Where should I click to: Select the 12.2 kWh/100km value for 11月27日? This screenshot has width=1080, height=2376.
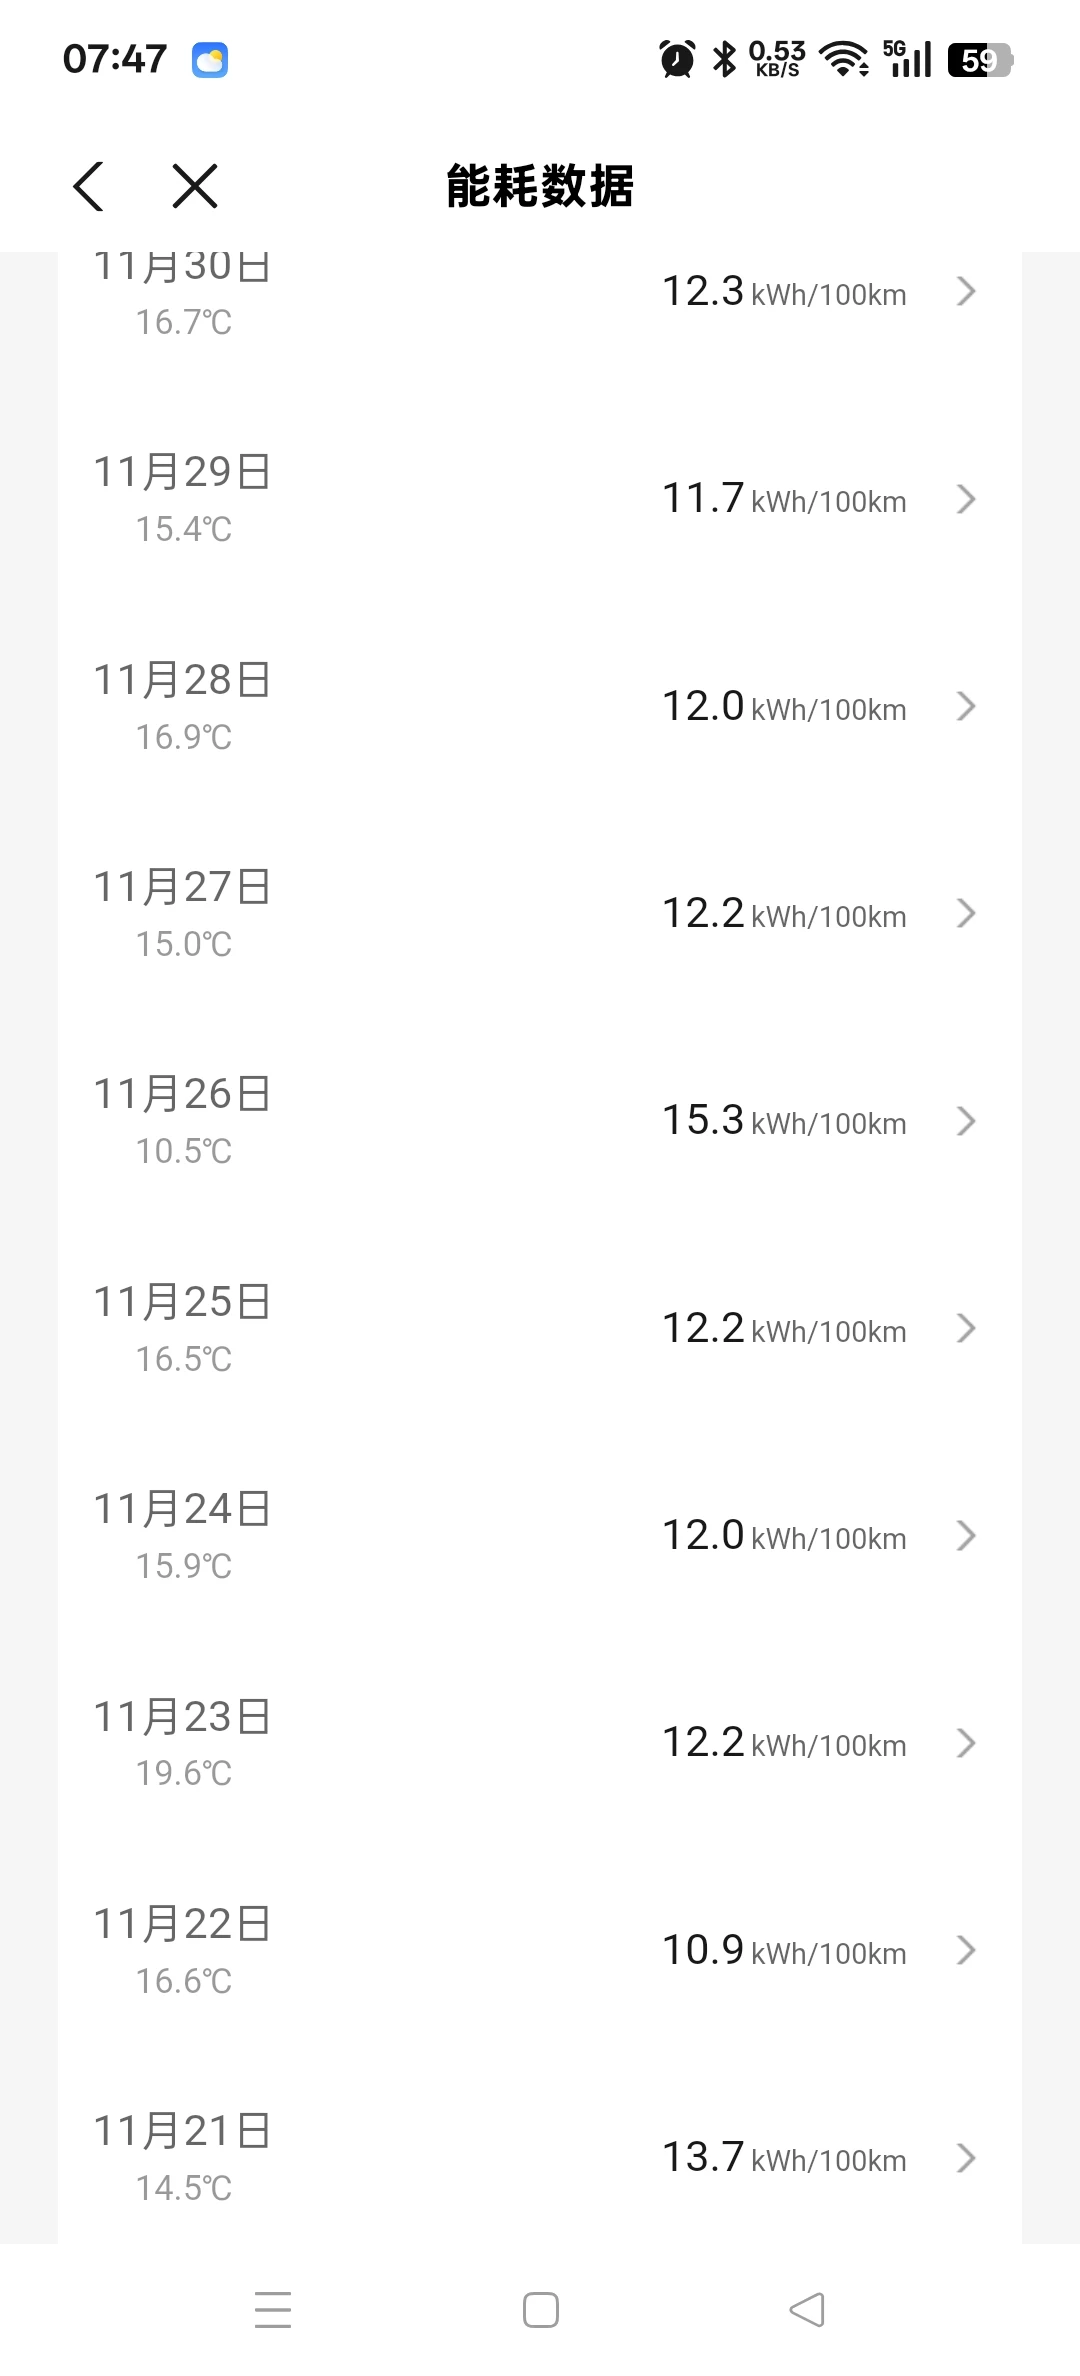point(784,914)
